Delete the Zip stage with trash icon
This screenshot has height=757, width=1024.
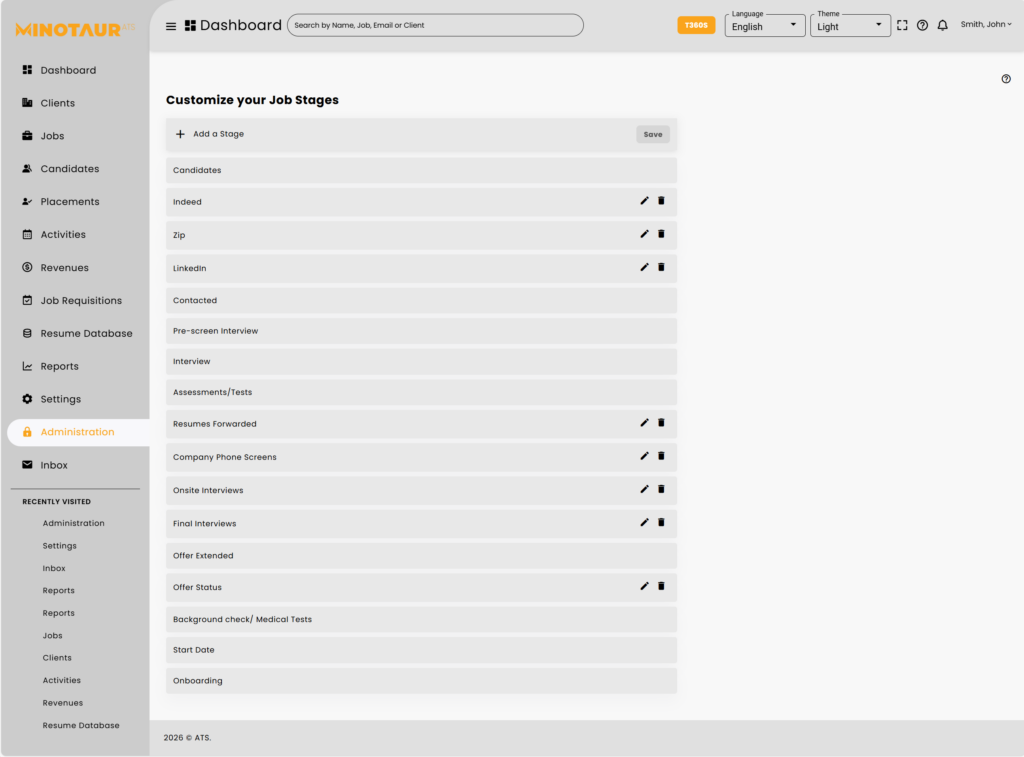(661, 234)
